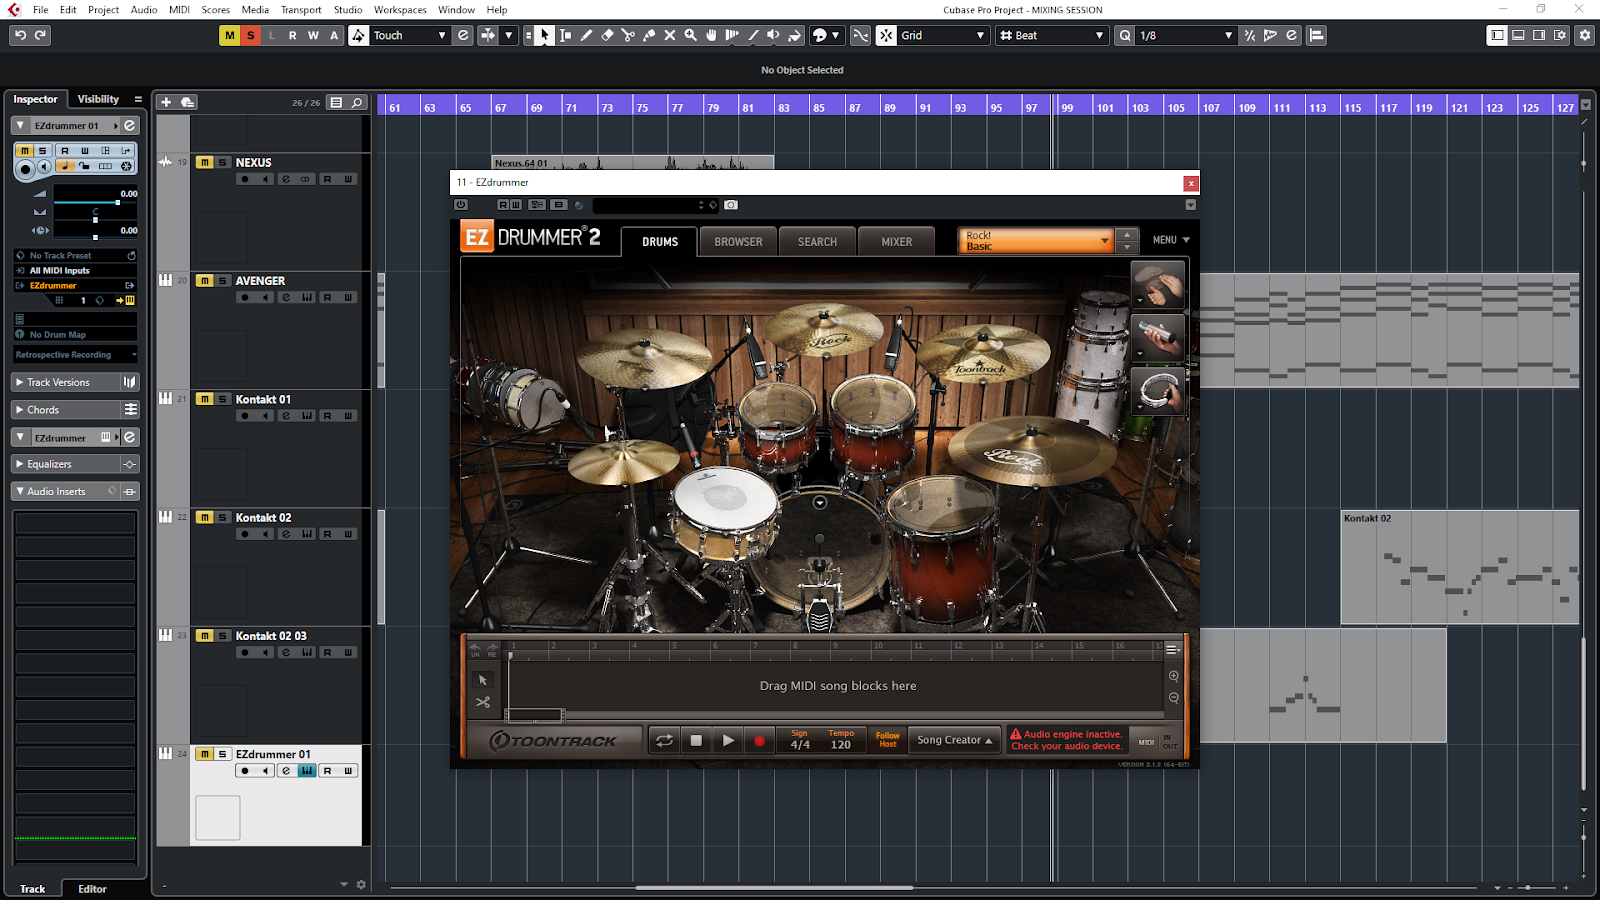Zoom out on the EZdrummer song track
The height and width of the screenshot is (900, 1600).
pyautogui.click(x=1174, y=698)
